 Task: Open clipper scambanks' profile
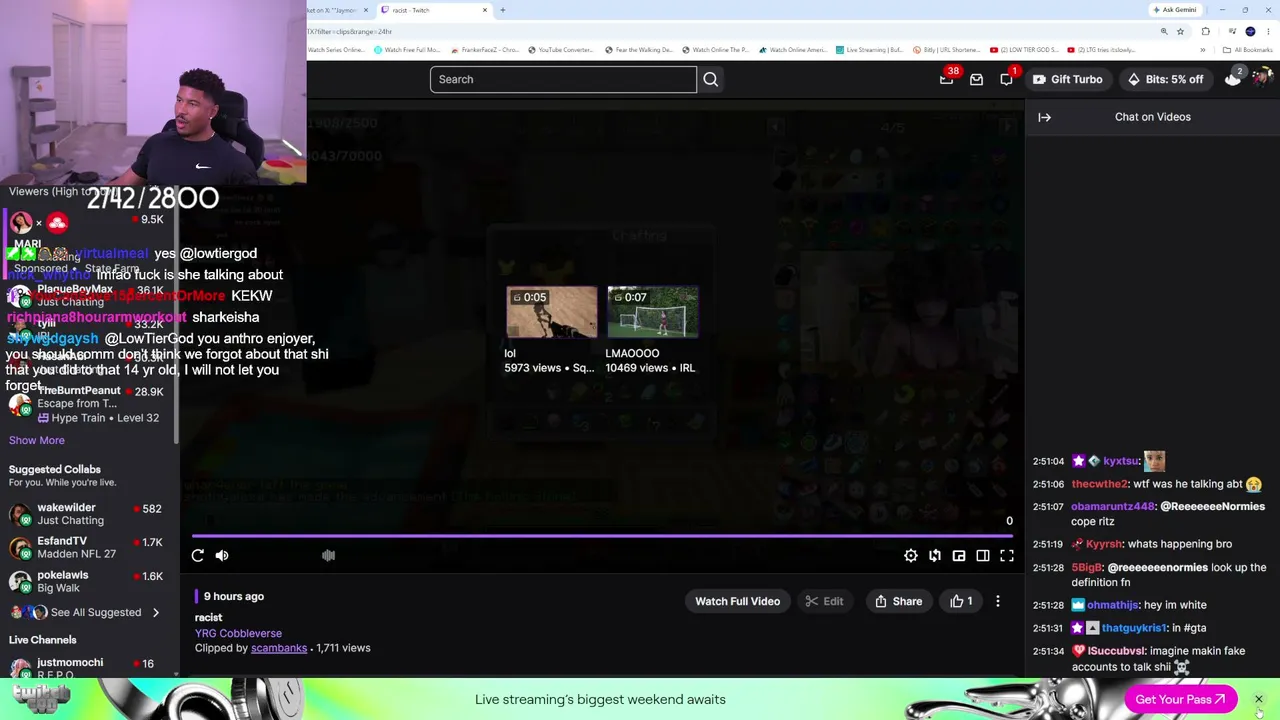point(279,648)
